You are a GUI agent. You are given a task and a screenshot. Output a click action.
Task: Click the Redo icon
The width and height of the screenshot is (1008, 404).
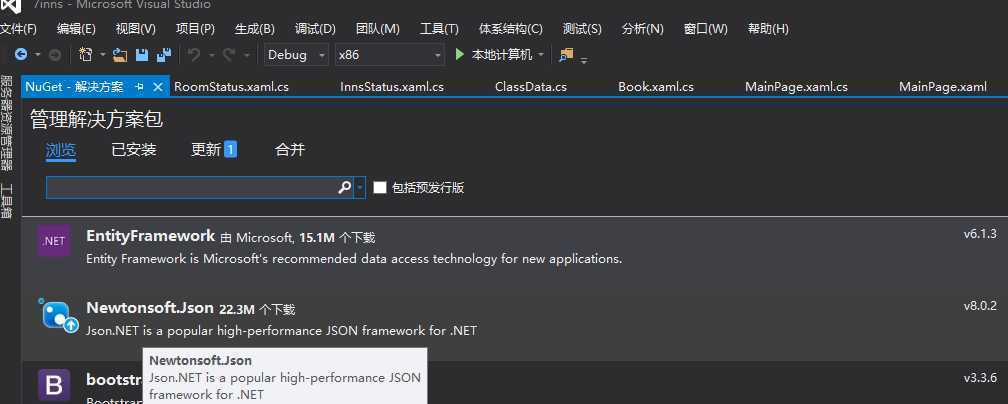(228, 55)
